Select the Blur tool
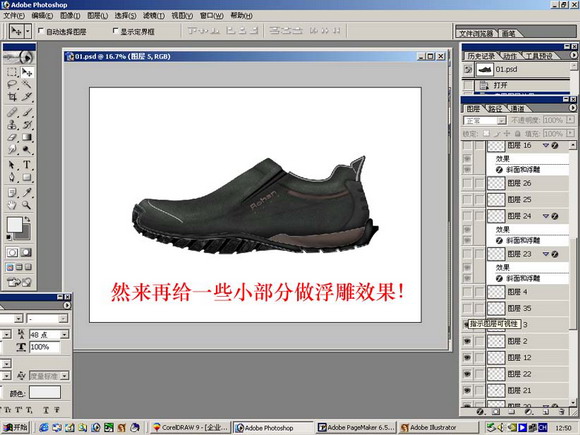 (12, 150)
